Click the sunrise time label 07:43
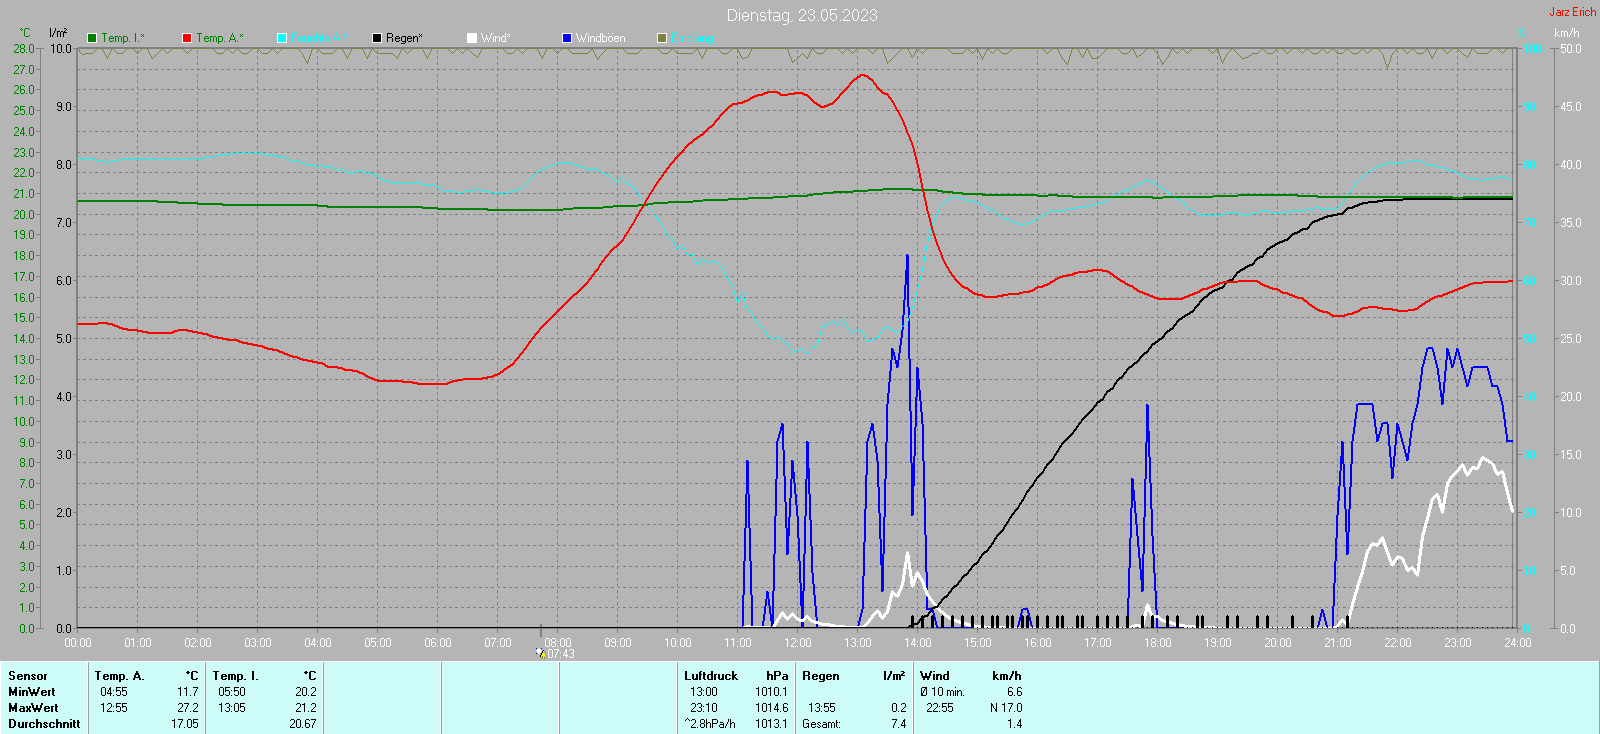 click(561, 654)
